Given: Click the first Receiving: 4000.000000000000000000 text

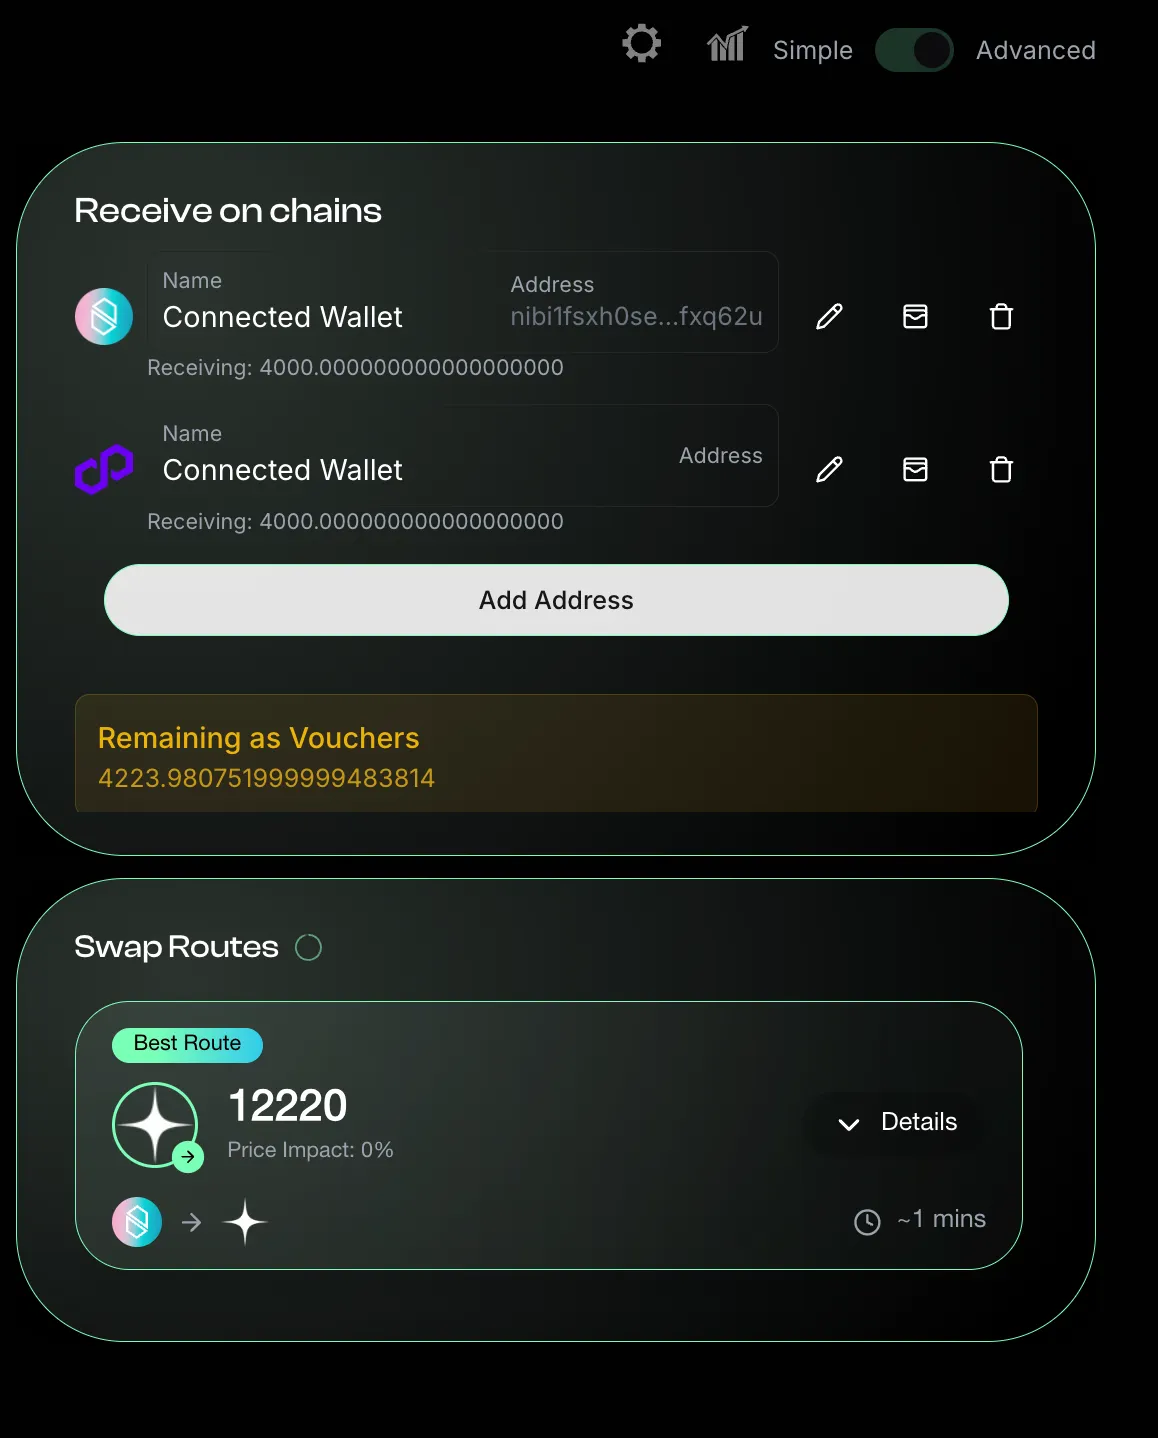Looking at the screenshot, I should click(x=355, y=368).
